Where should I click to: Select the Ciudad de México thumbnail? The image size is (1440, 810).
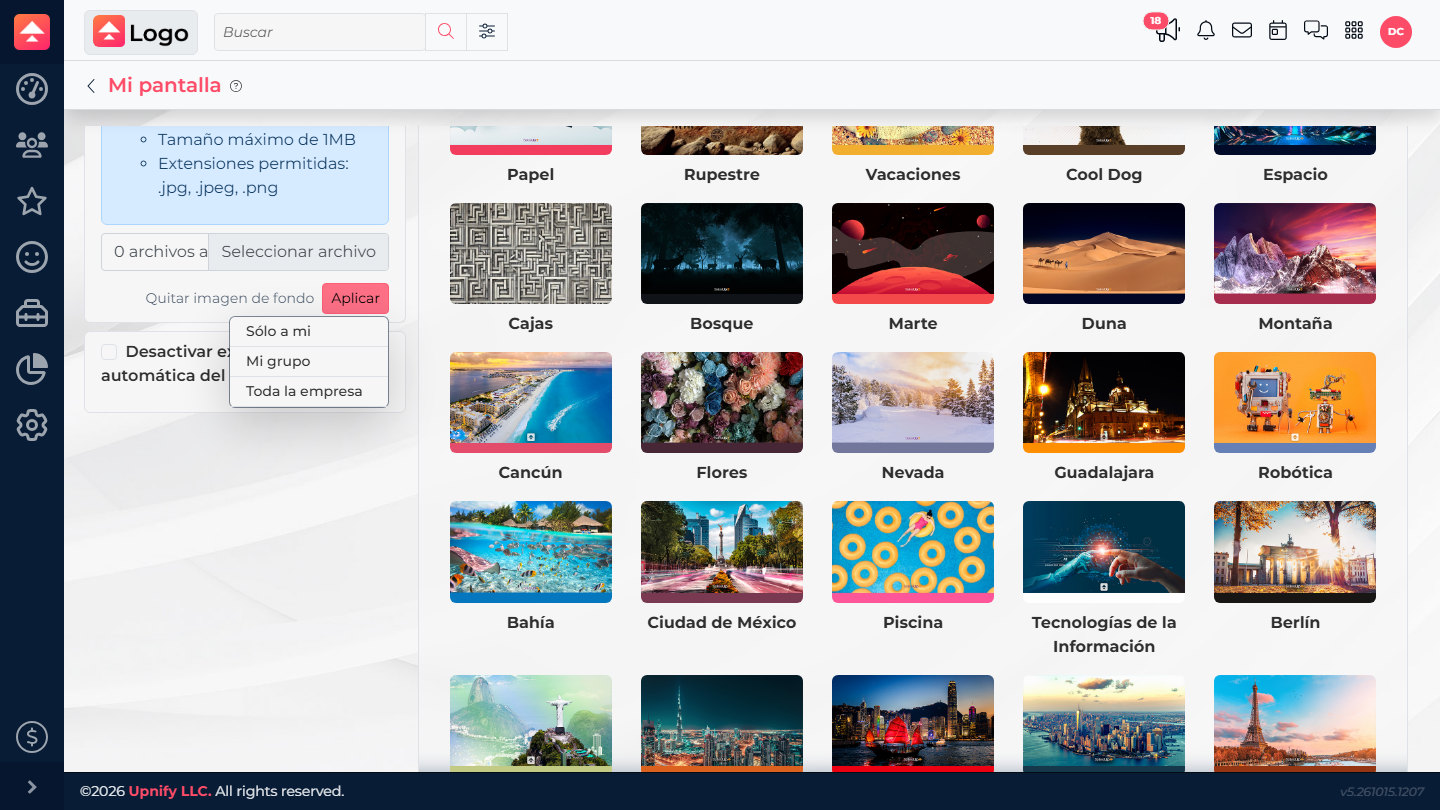click(x=722, y=552)
